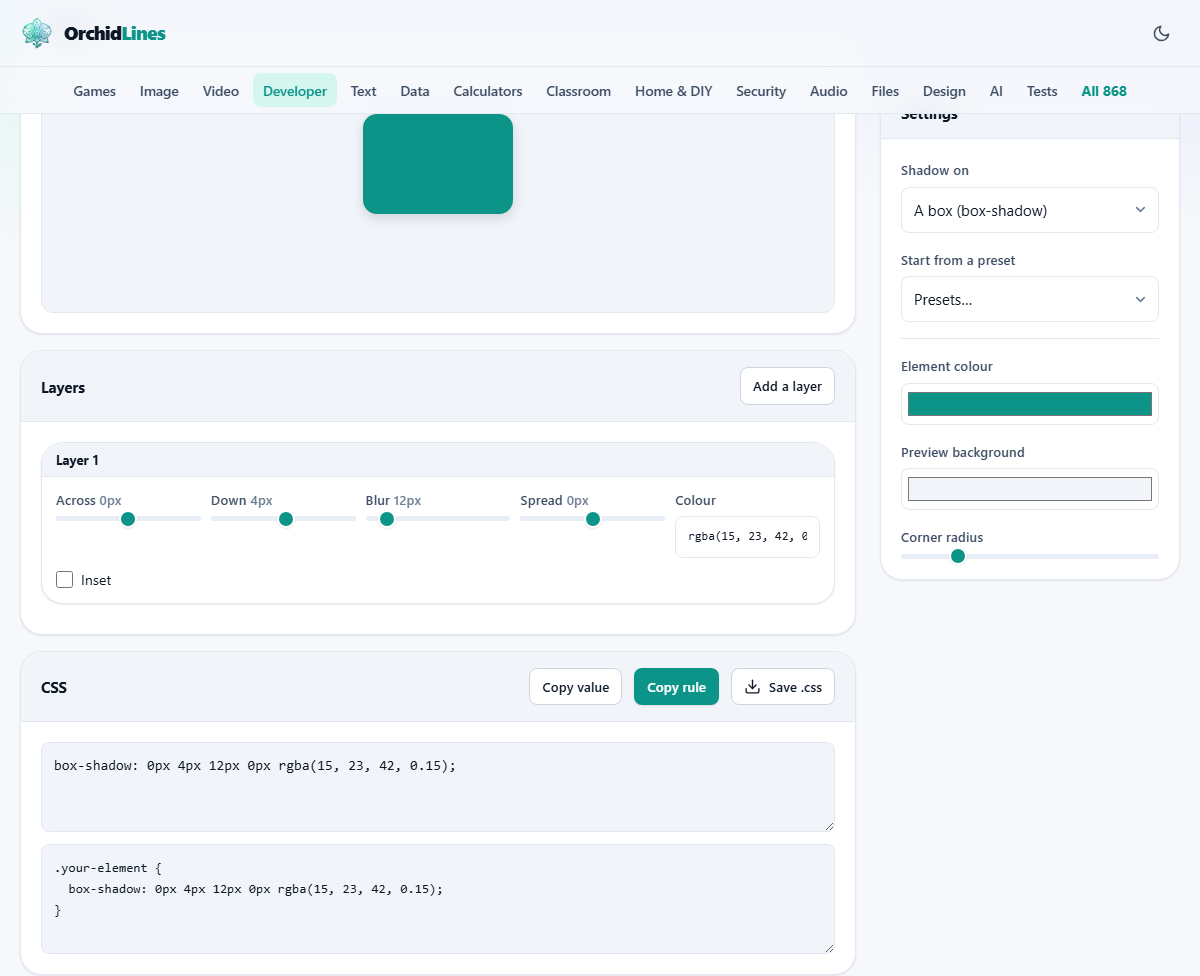The image size is (1200, 976).
Task: Click the Layer 1 heading
Action: coord(77,460)
